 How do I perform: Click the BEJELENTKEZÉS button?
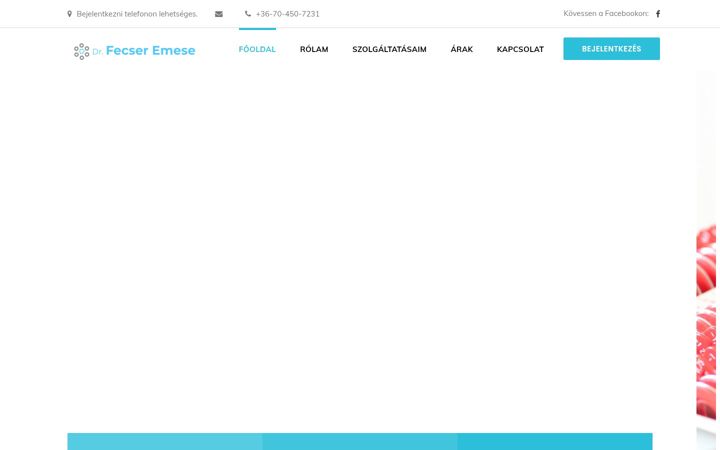click(x=612, y=49)
